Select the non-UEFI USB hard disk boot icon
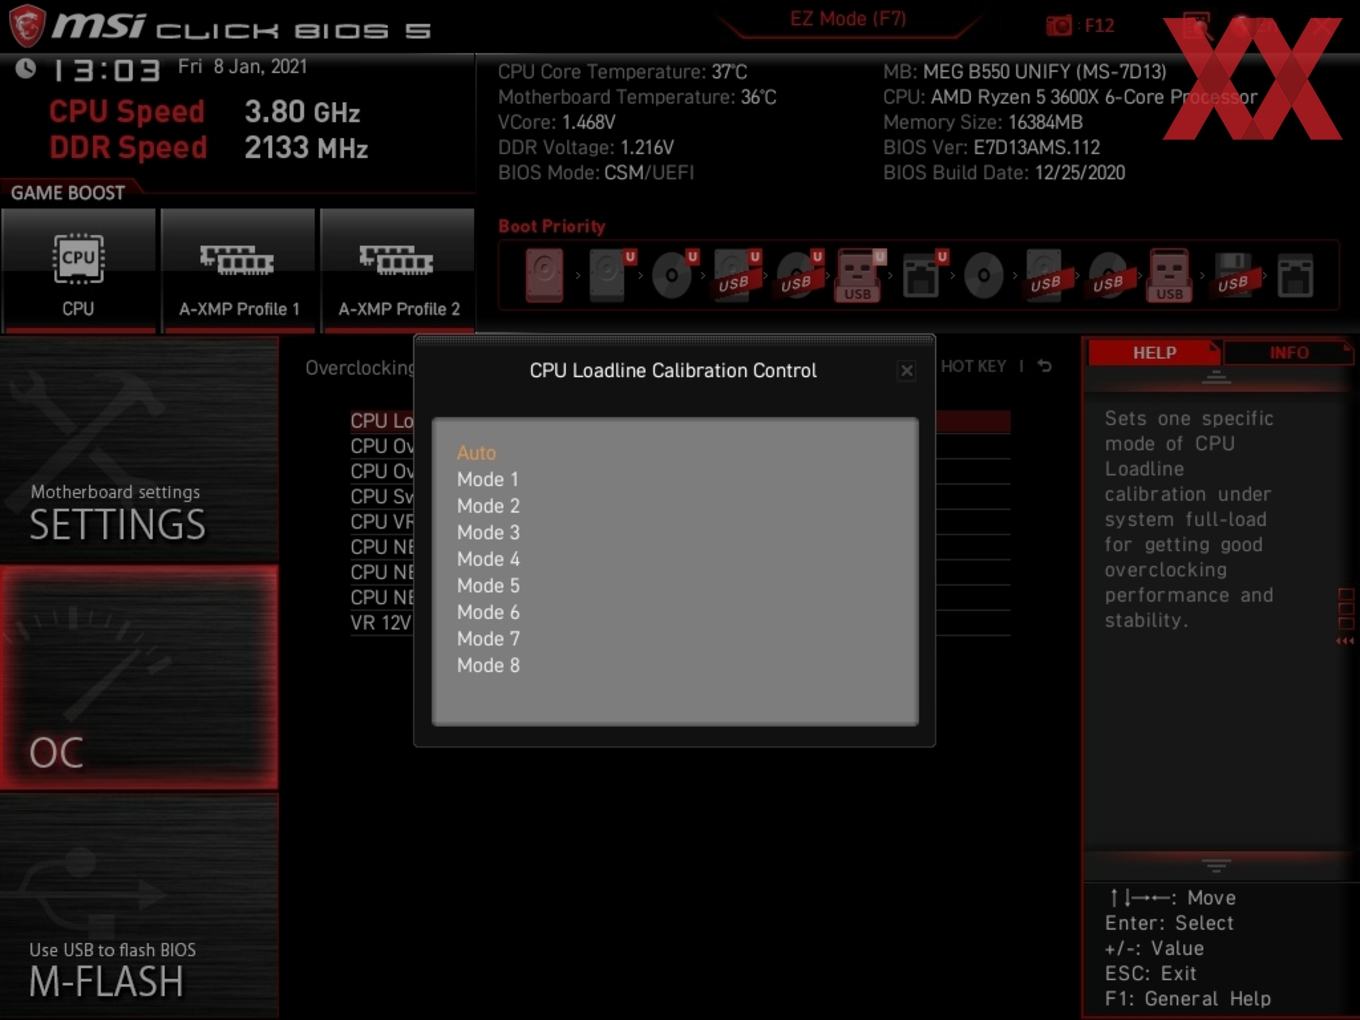This screenshot has height=1020, width=1360. [x=1046, y=275]
